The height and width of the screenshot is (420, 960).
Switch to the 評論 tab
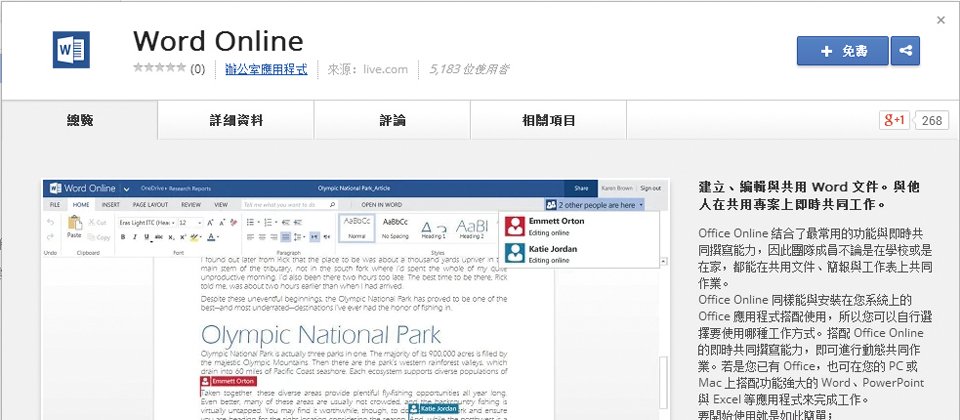tap(392, 120)
